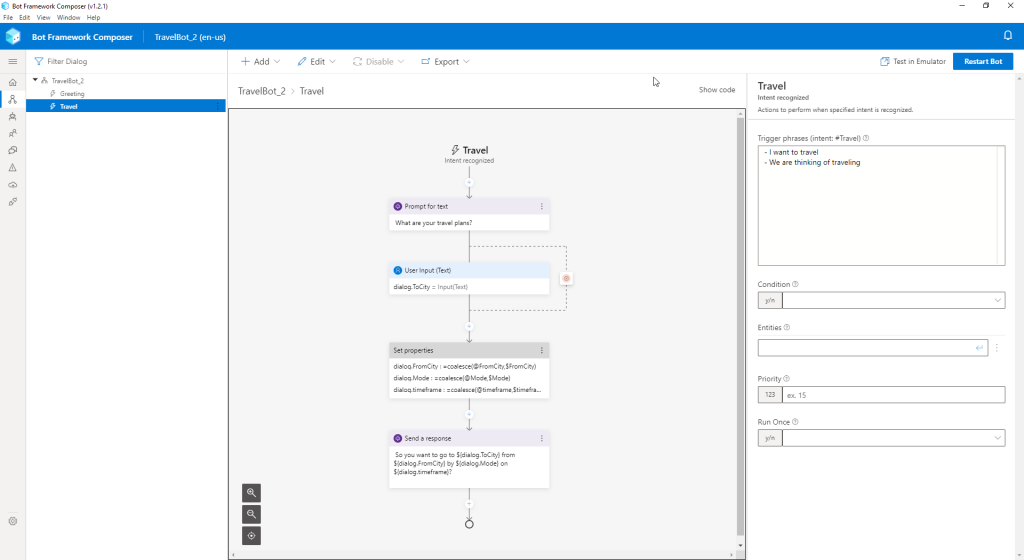Go to Home page in sidebar
Screen dimensions: 1024x560
12,82
